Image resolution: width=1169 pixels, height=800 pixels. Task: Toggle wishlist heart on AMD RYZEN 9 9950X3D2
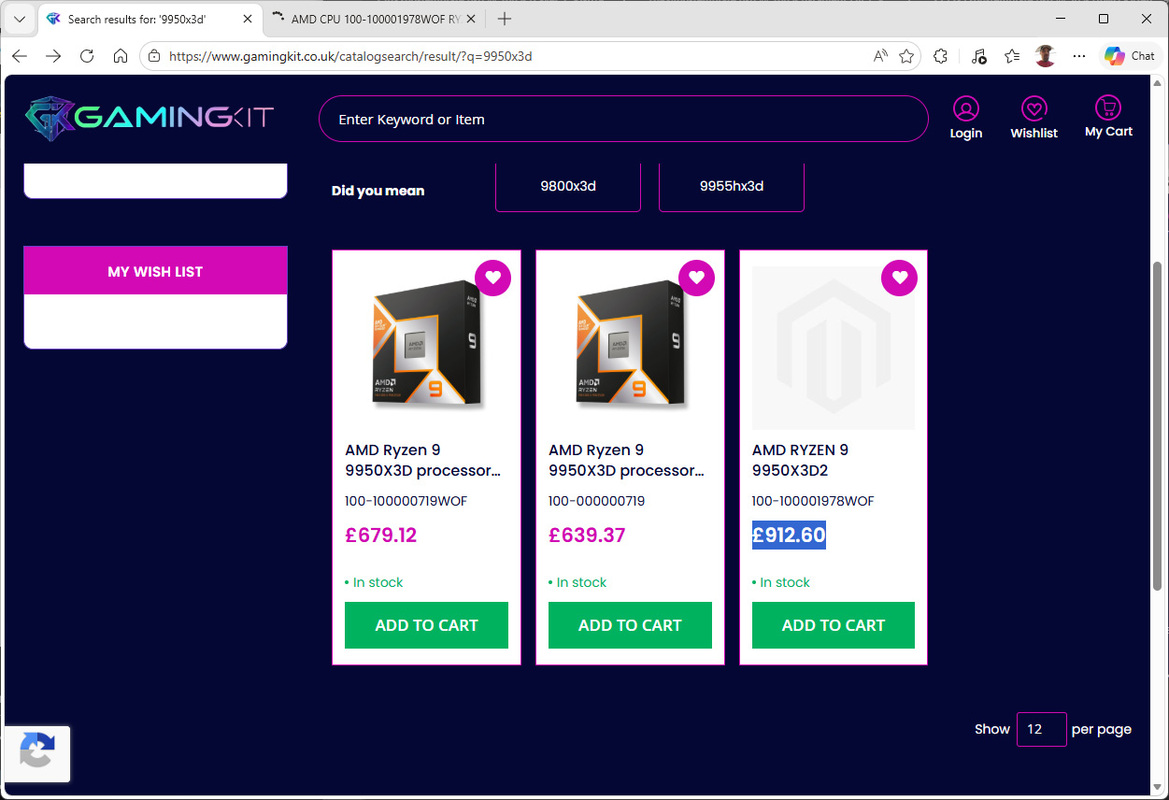pyautogui.click(x=900, y=278)
